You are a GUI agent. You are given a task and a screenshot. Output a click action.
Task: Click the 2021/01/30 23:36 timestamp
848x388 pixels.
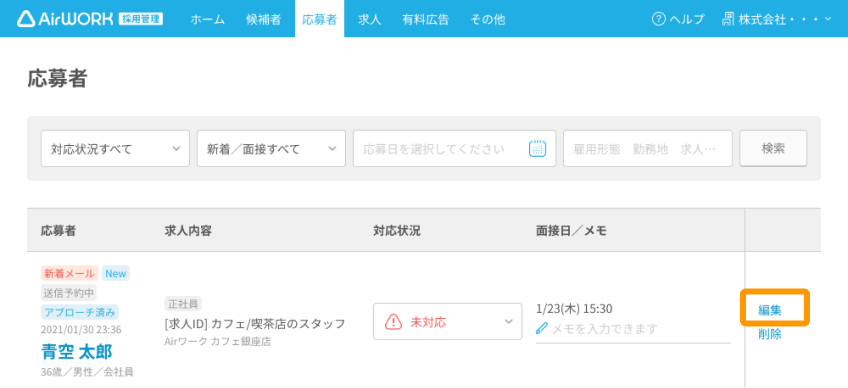81,330
